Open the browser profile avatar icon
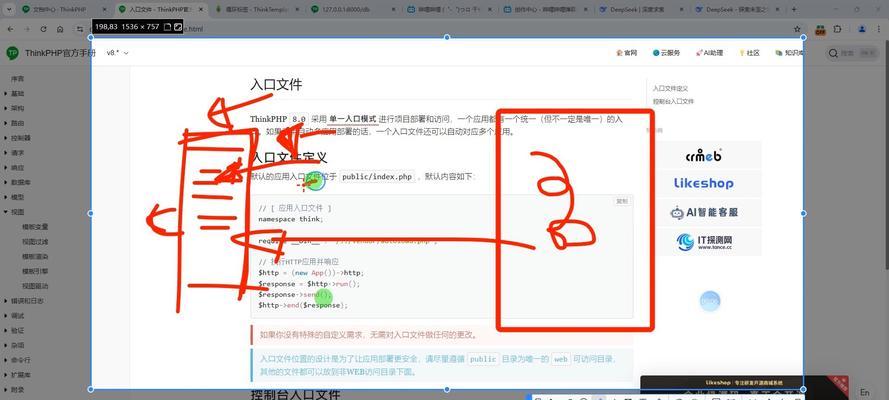The width and height of the screenshot is (889, 400). pos(862,29)
